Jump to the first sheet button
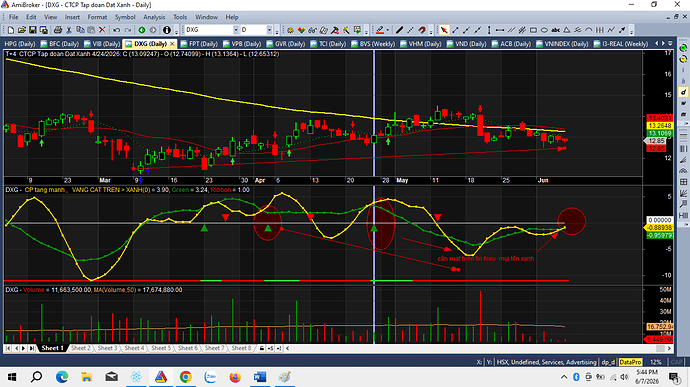The height and width of the screenshot is (387, 690). (8, 348)
